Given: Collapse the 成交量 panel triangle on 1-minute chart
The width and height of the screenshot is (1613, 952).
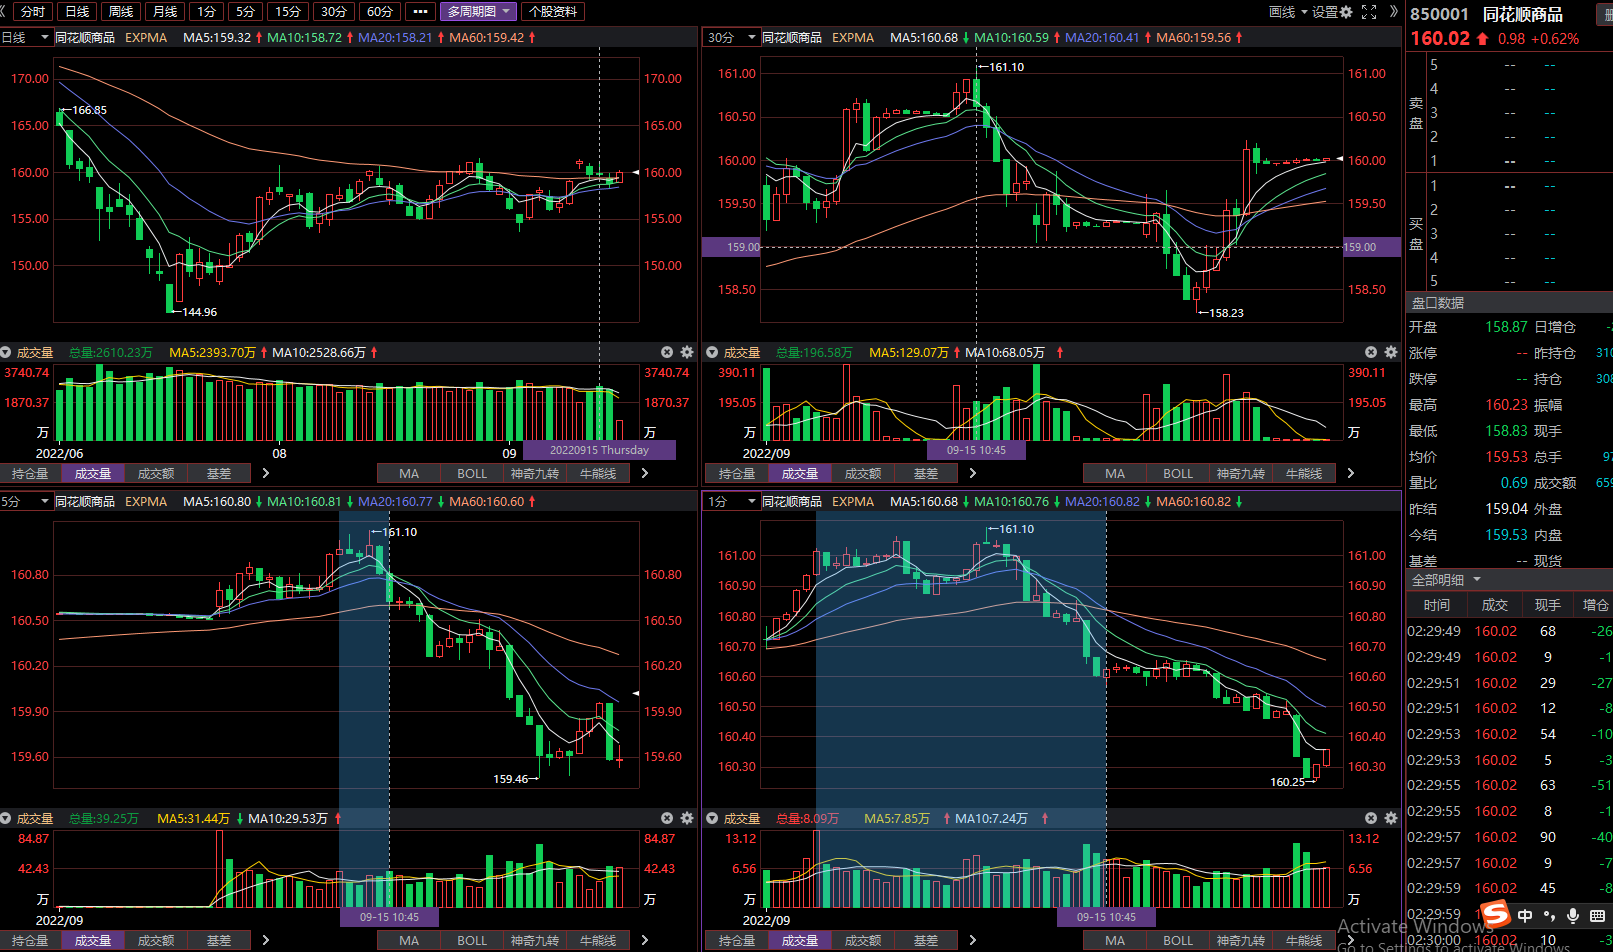Looking at the screenshot, I should tap(712, 818).
